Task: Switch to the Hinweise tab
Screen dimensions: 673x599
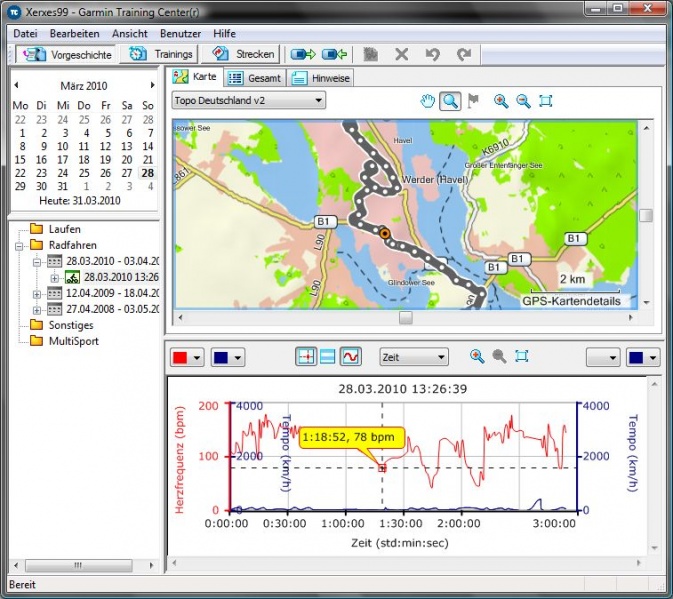Action: 321,78
